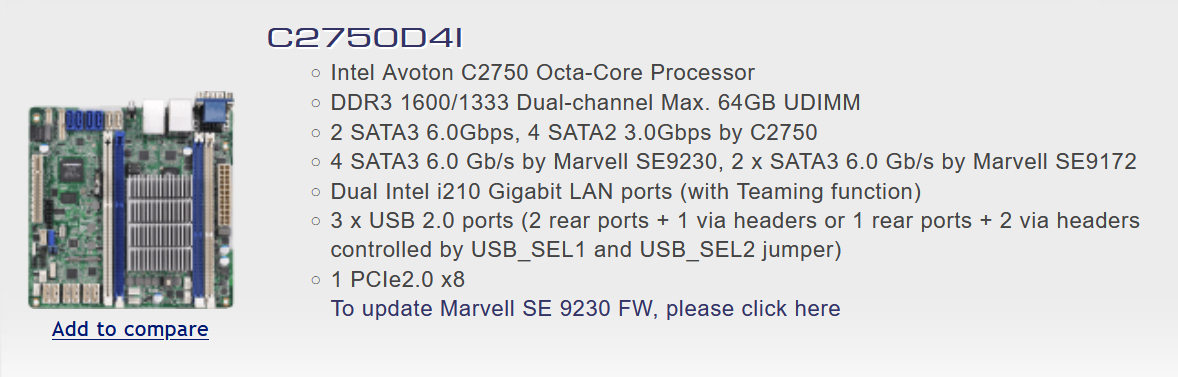1178x377 pixels.
Task: Click the bullet beside 2 SATA3 6.0Gbps
Action: click(x=316, y=133)
